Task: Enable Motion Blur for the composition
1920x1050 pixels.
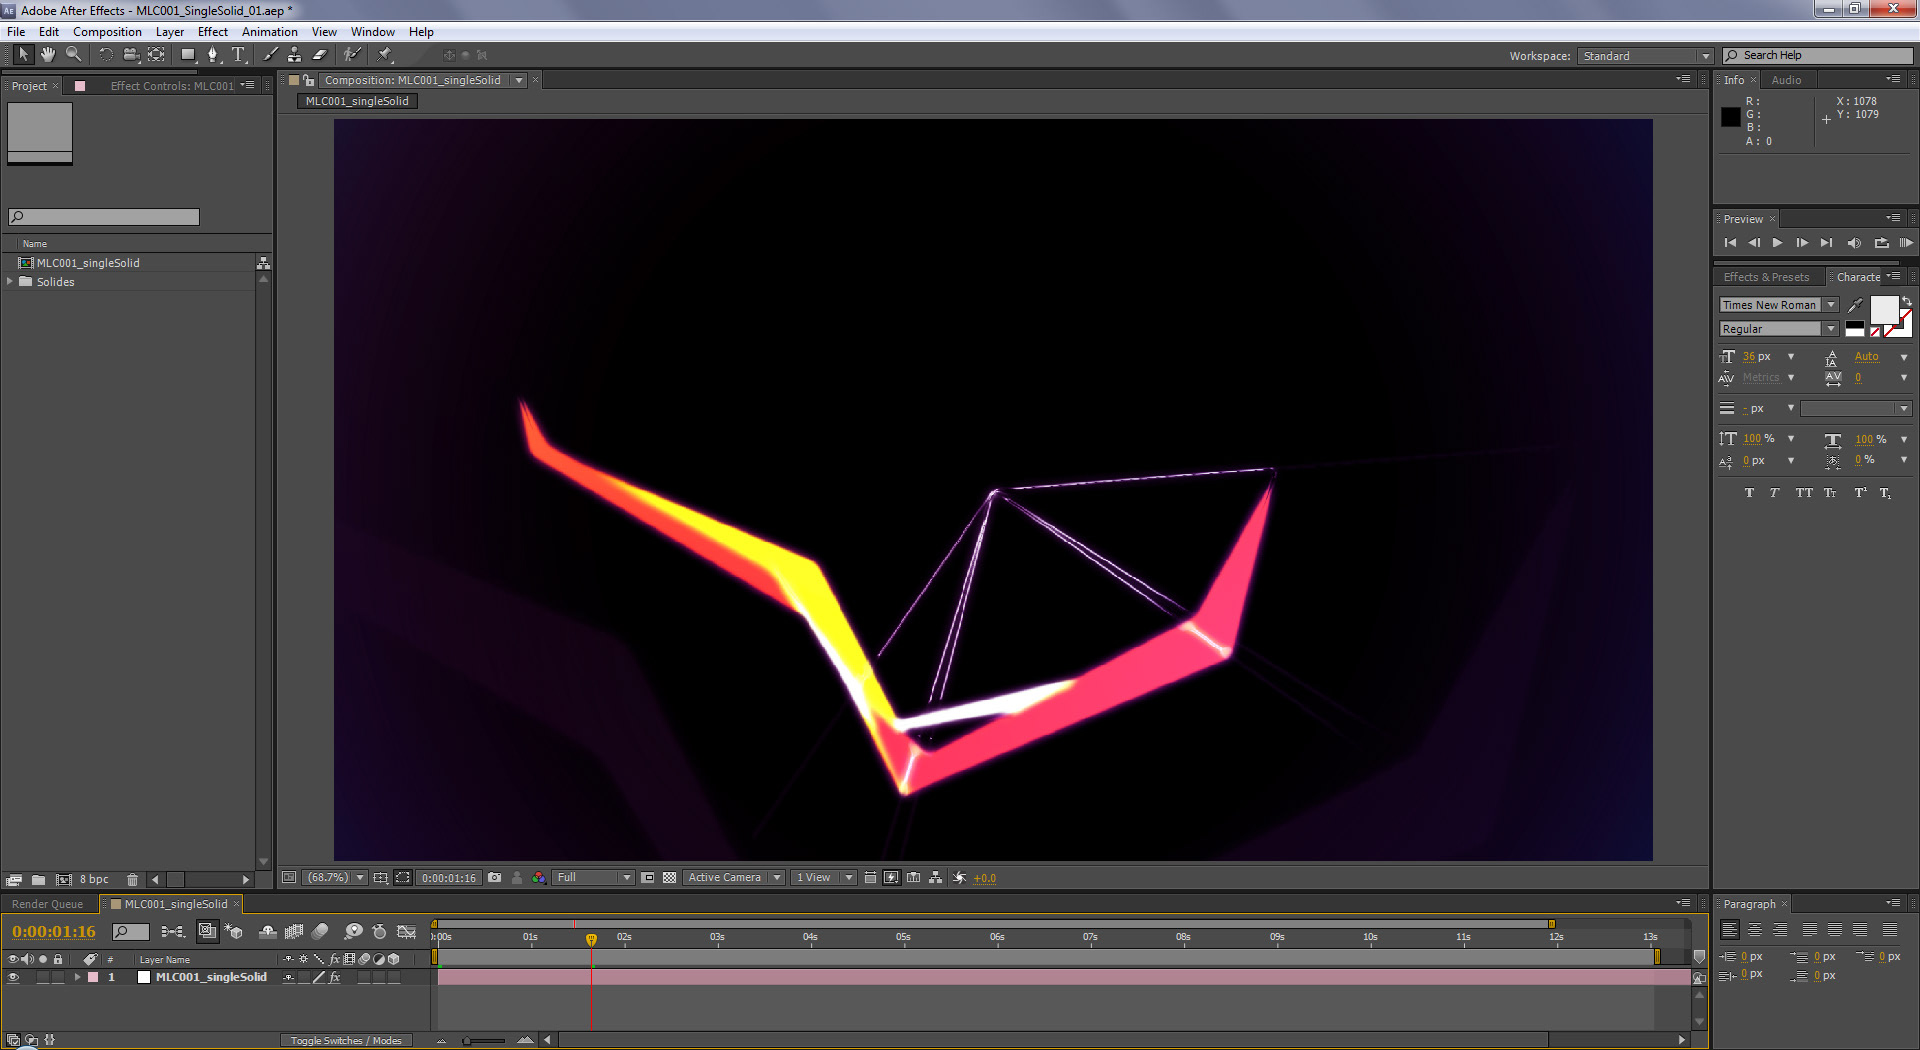Action: click(320, 931)
